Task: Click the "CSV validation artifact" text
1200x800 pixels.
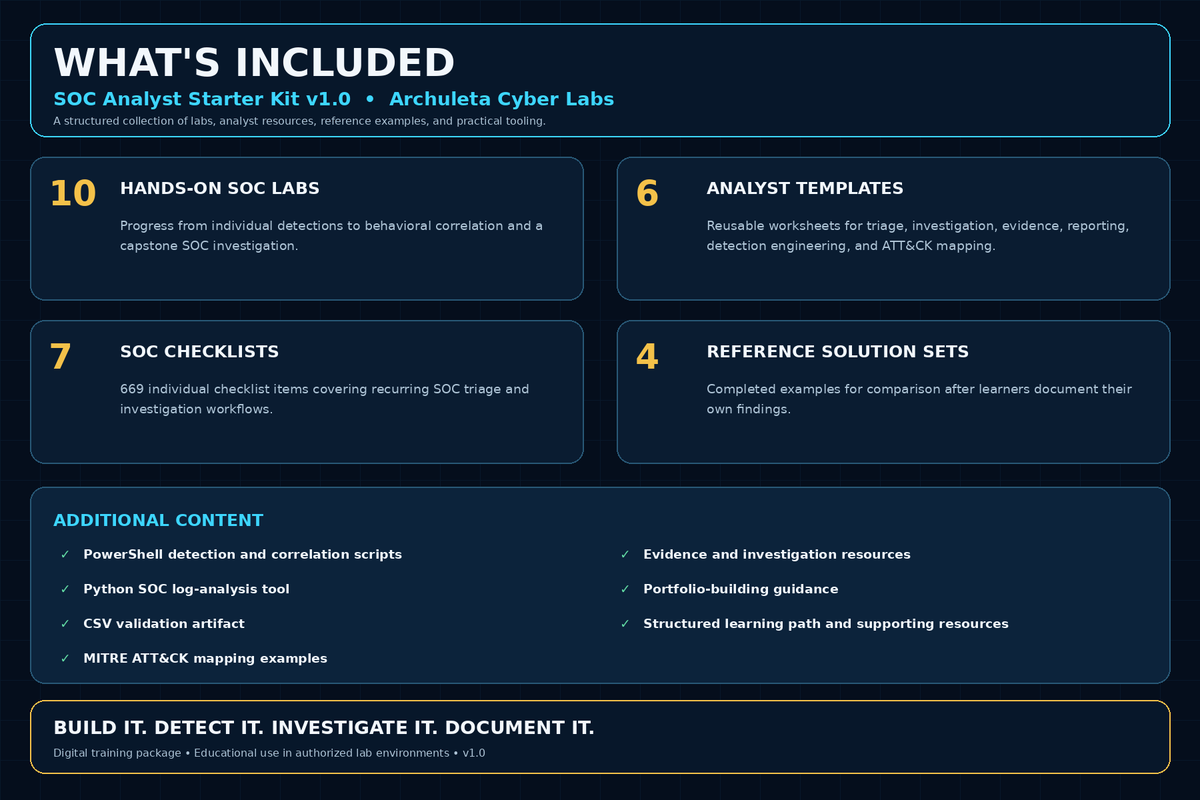Action: point(164,623)
